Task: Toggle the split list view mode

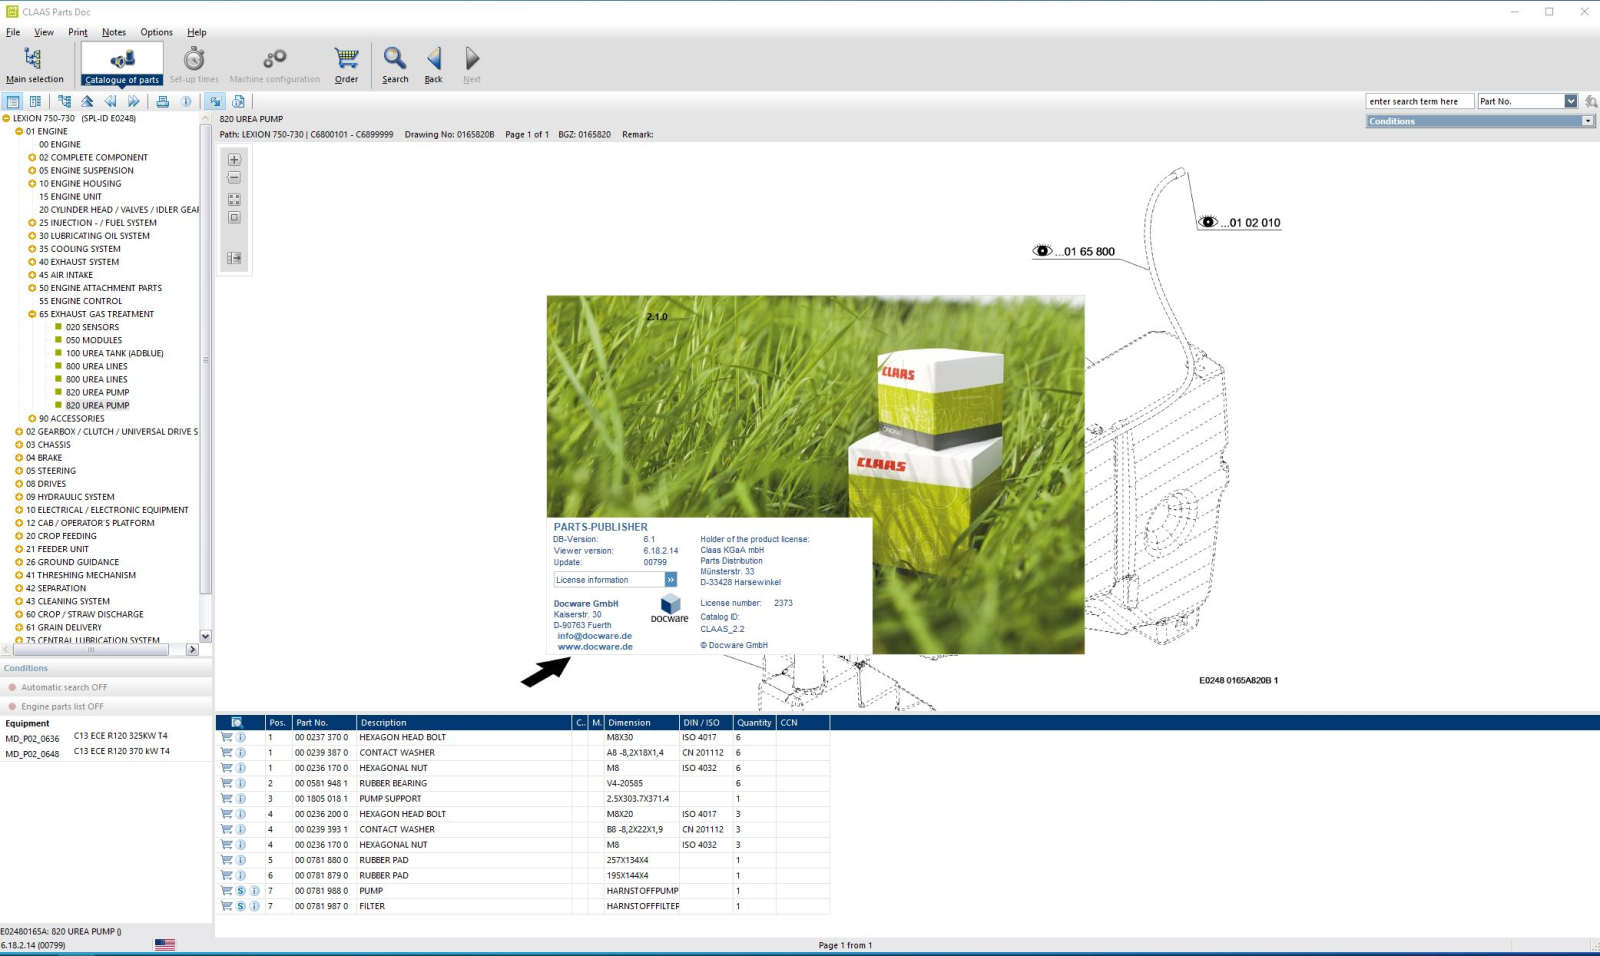Action: pyautogui.click(x=35, y=101)
